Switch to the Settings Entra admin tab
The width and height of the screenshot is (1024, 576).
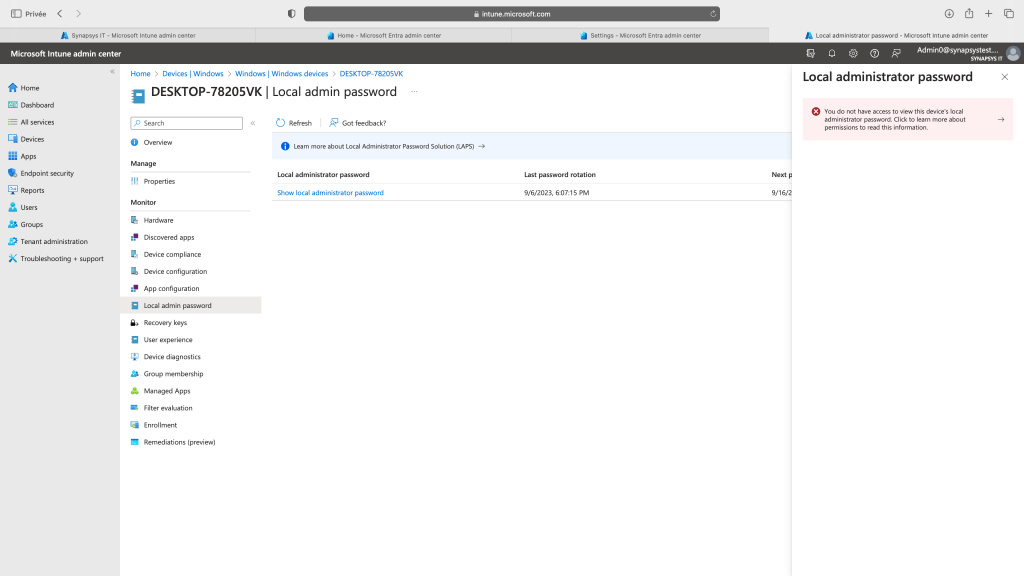click(640, 35)
